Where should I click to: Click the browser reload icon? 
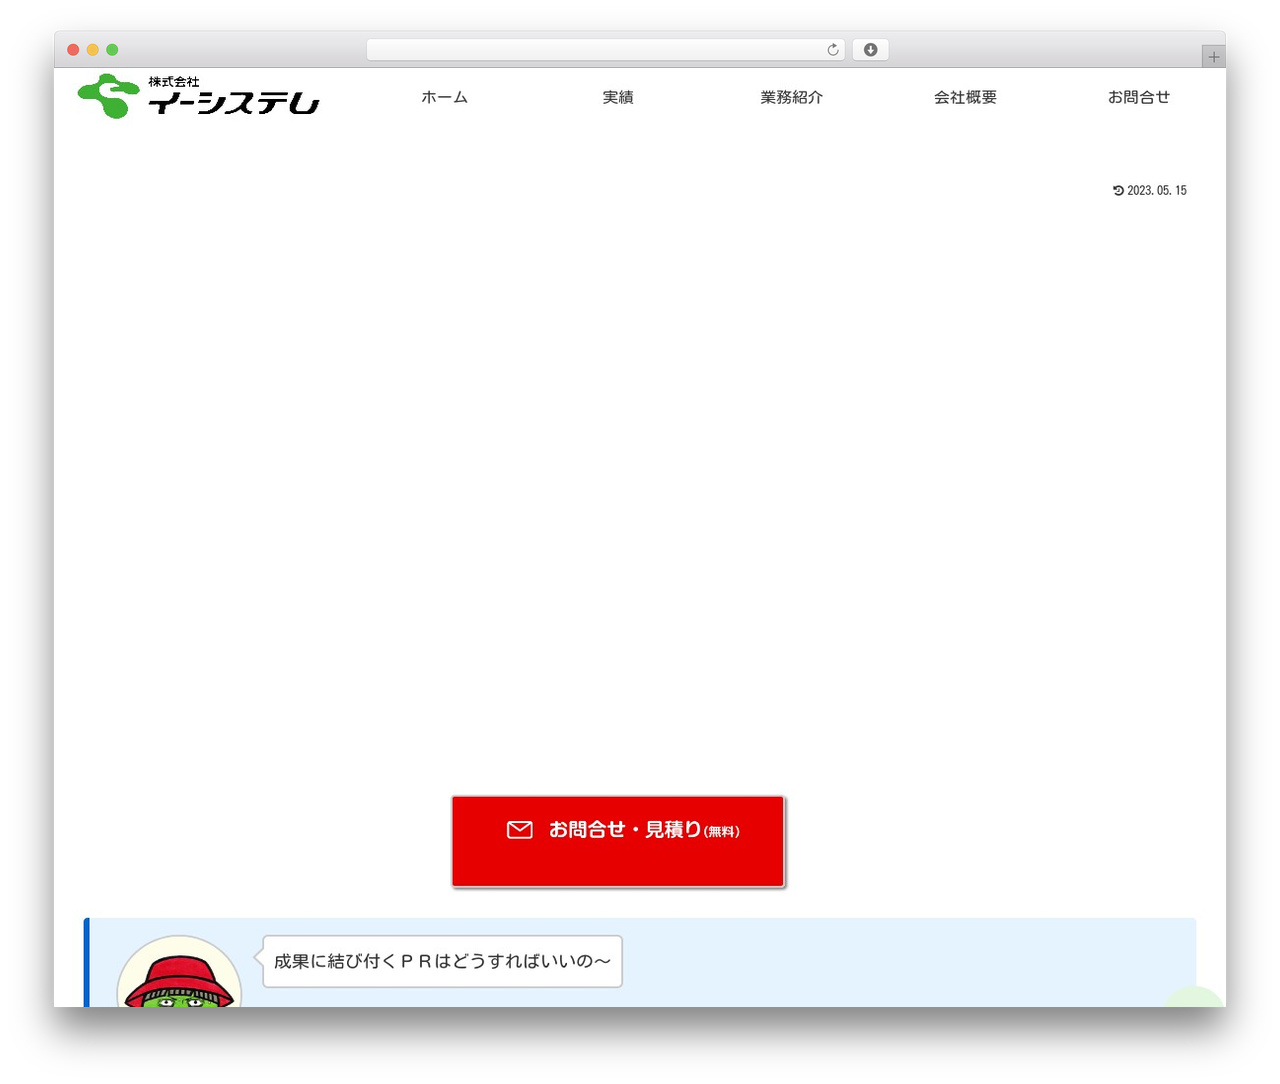tap(833, 50)
